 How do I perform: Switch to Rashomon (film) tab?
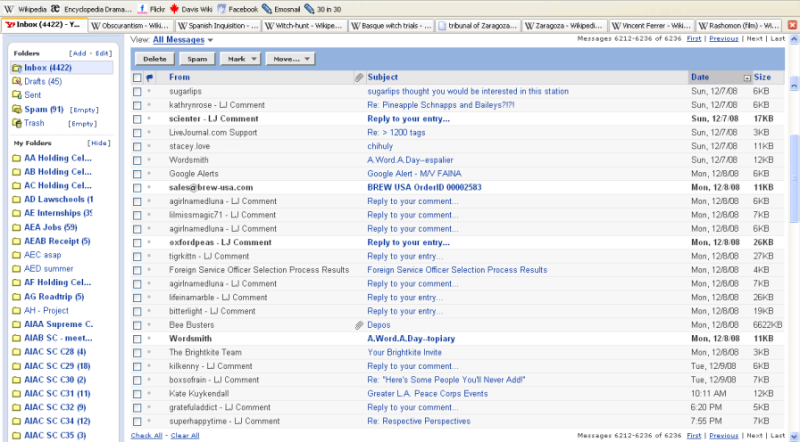(x=739, y=26)
